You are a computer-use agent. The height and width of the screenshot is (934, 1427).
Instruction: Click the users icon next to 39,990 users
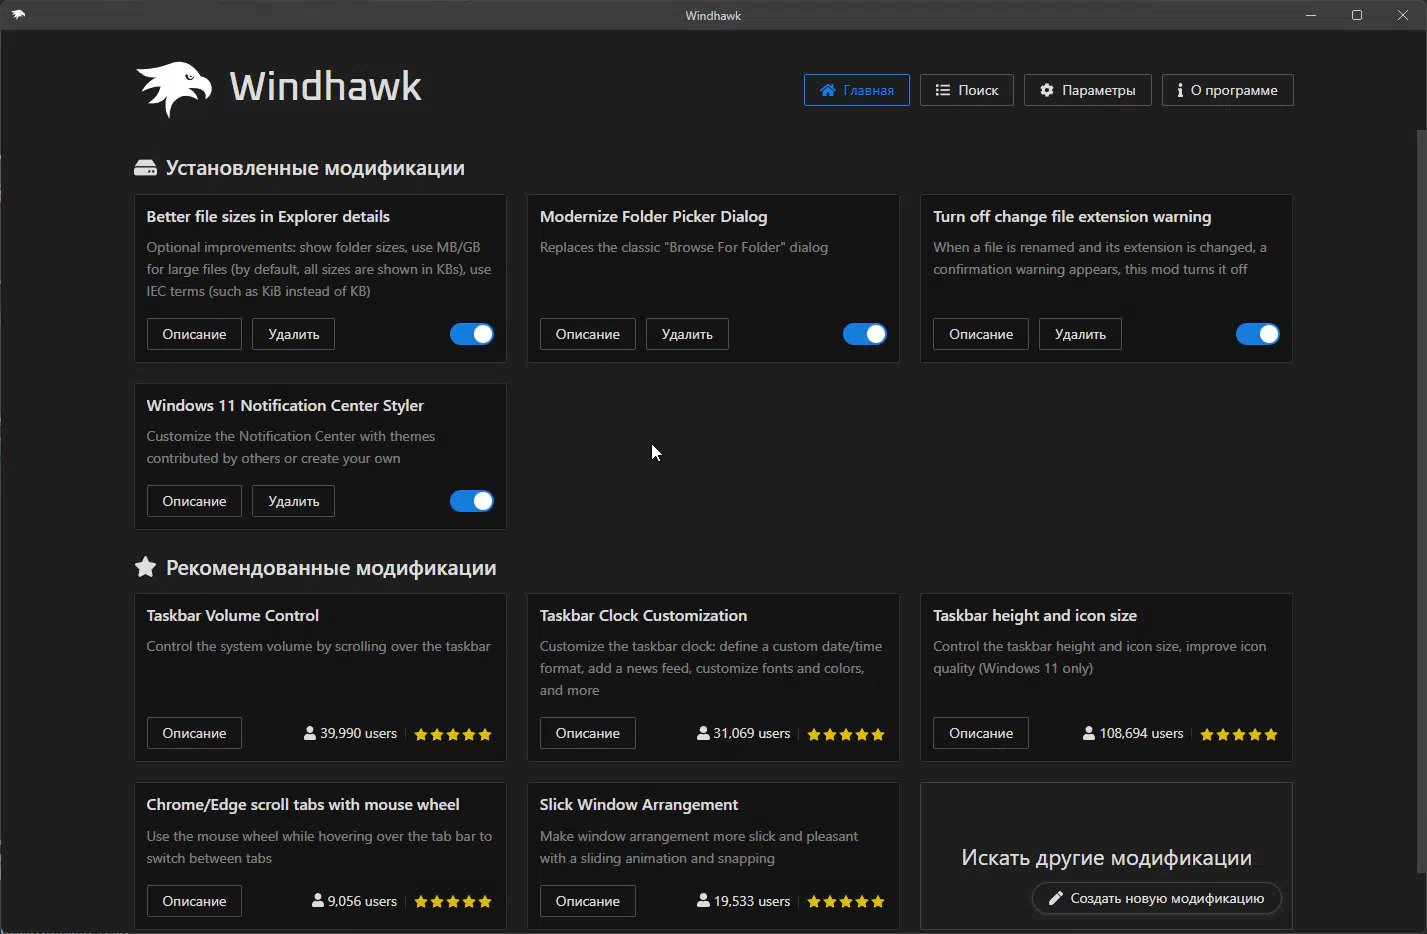point(310,733)
